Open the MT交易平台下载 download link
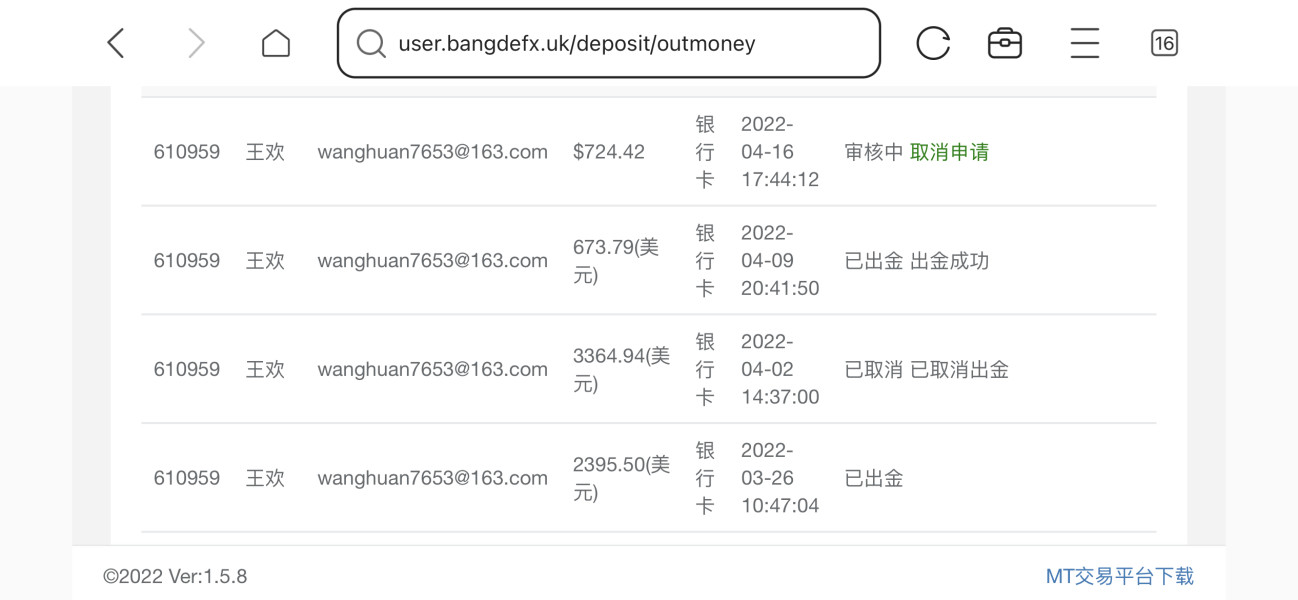 click(x=1119, y=576)
